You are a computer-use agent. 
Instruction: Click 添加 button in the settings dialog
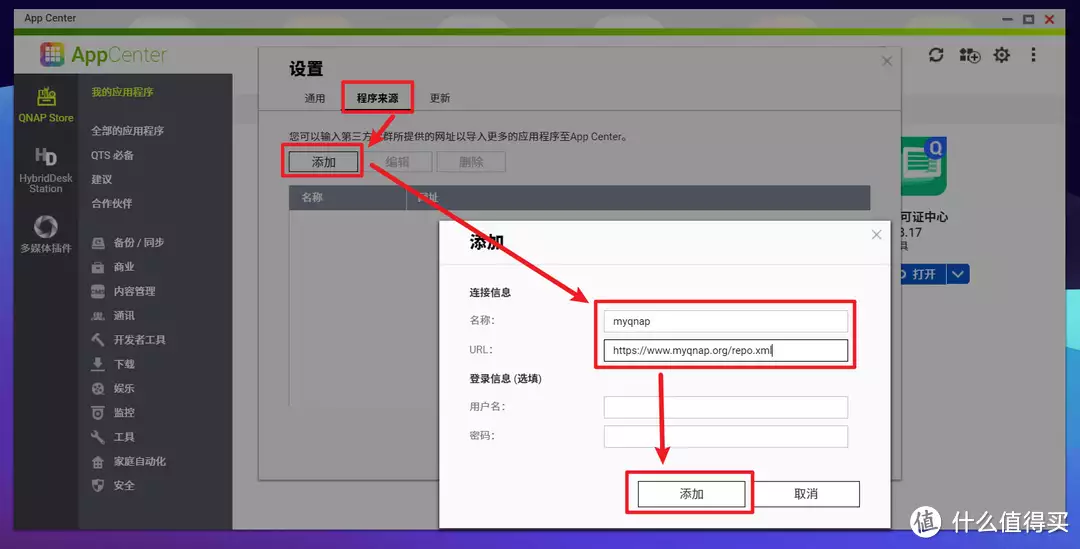click(x=324, y=162)
